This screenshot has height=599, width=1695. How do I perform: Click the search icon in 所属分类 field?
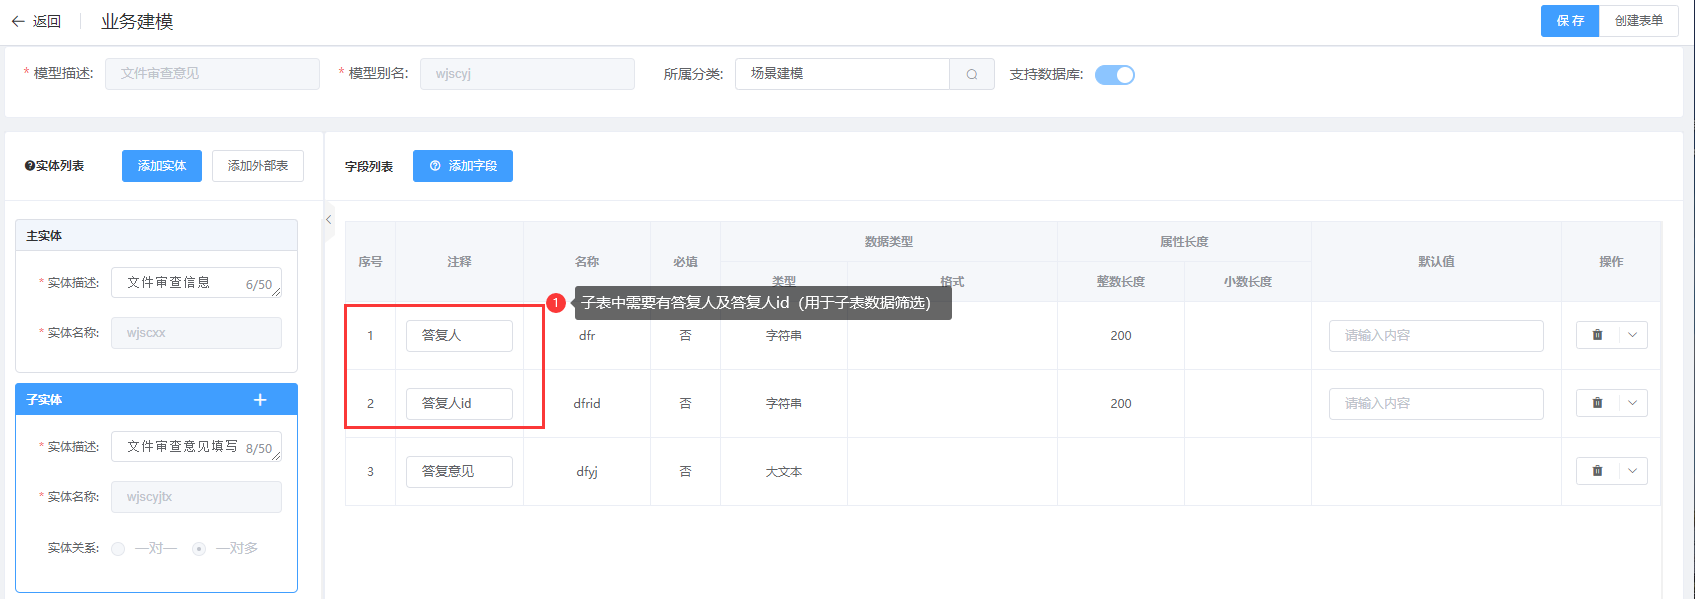coord(971,74)
